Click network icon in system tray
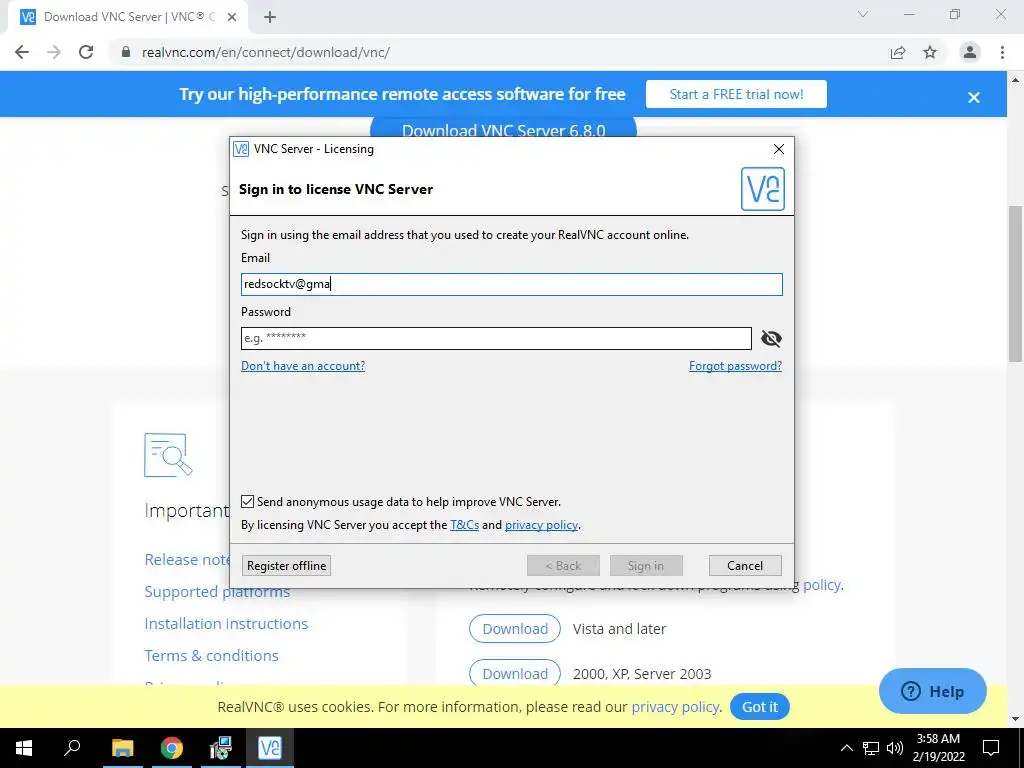Viewport: 1024px width, 768px height. coord(871,748)
